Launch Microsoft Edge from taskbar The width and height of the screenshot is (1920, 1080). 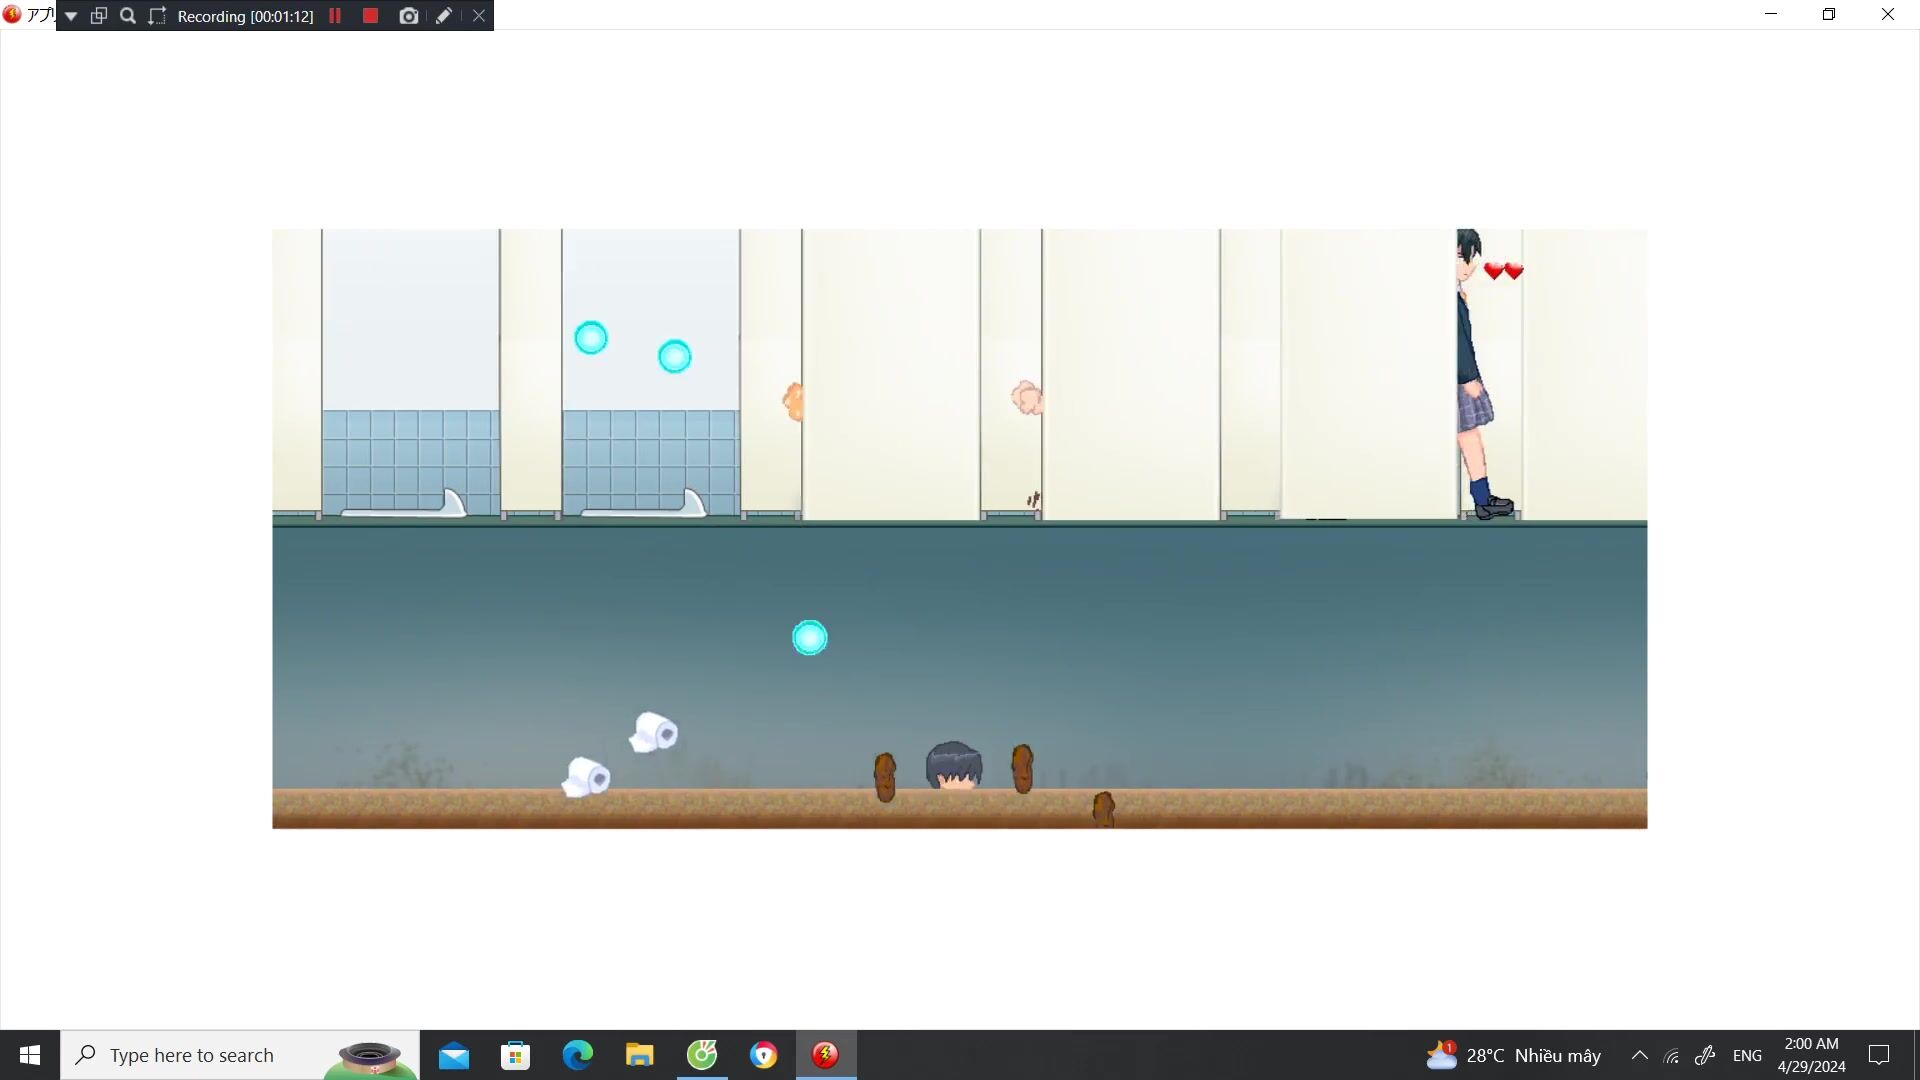click(577, 1055)
